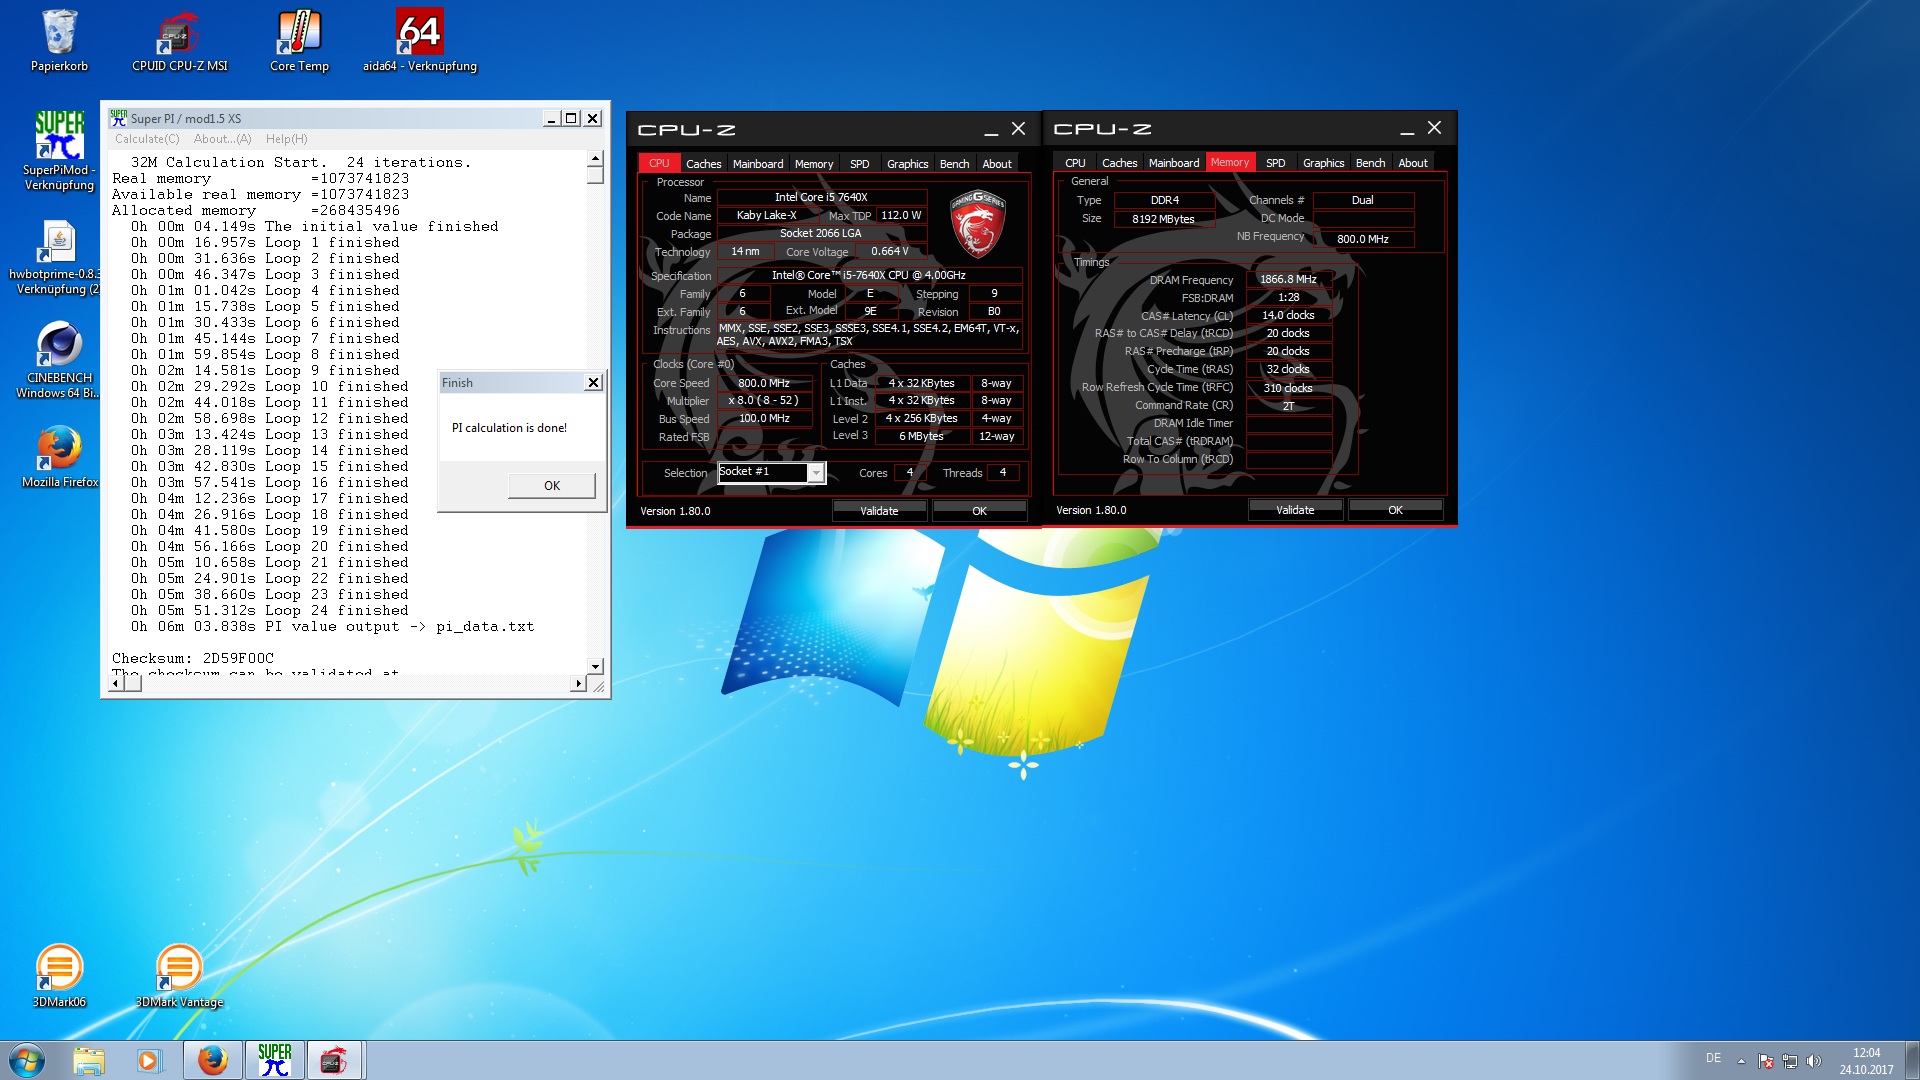Show hidden system tray icons

click(x=1741, y=1061)
